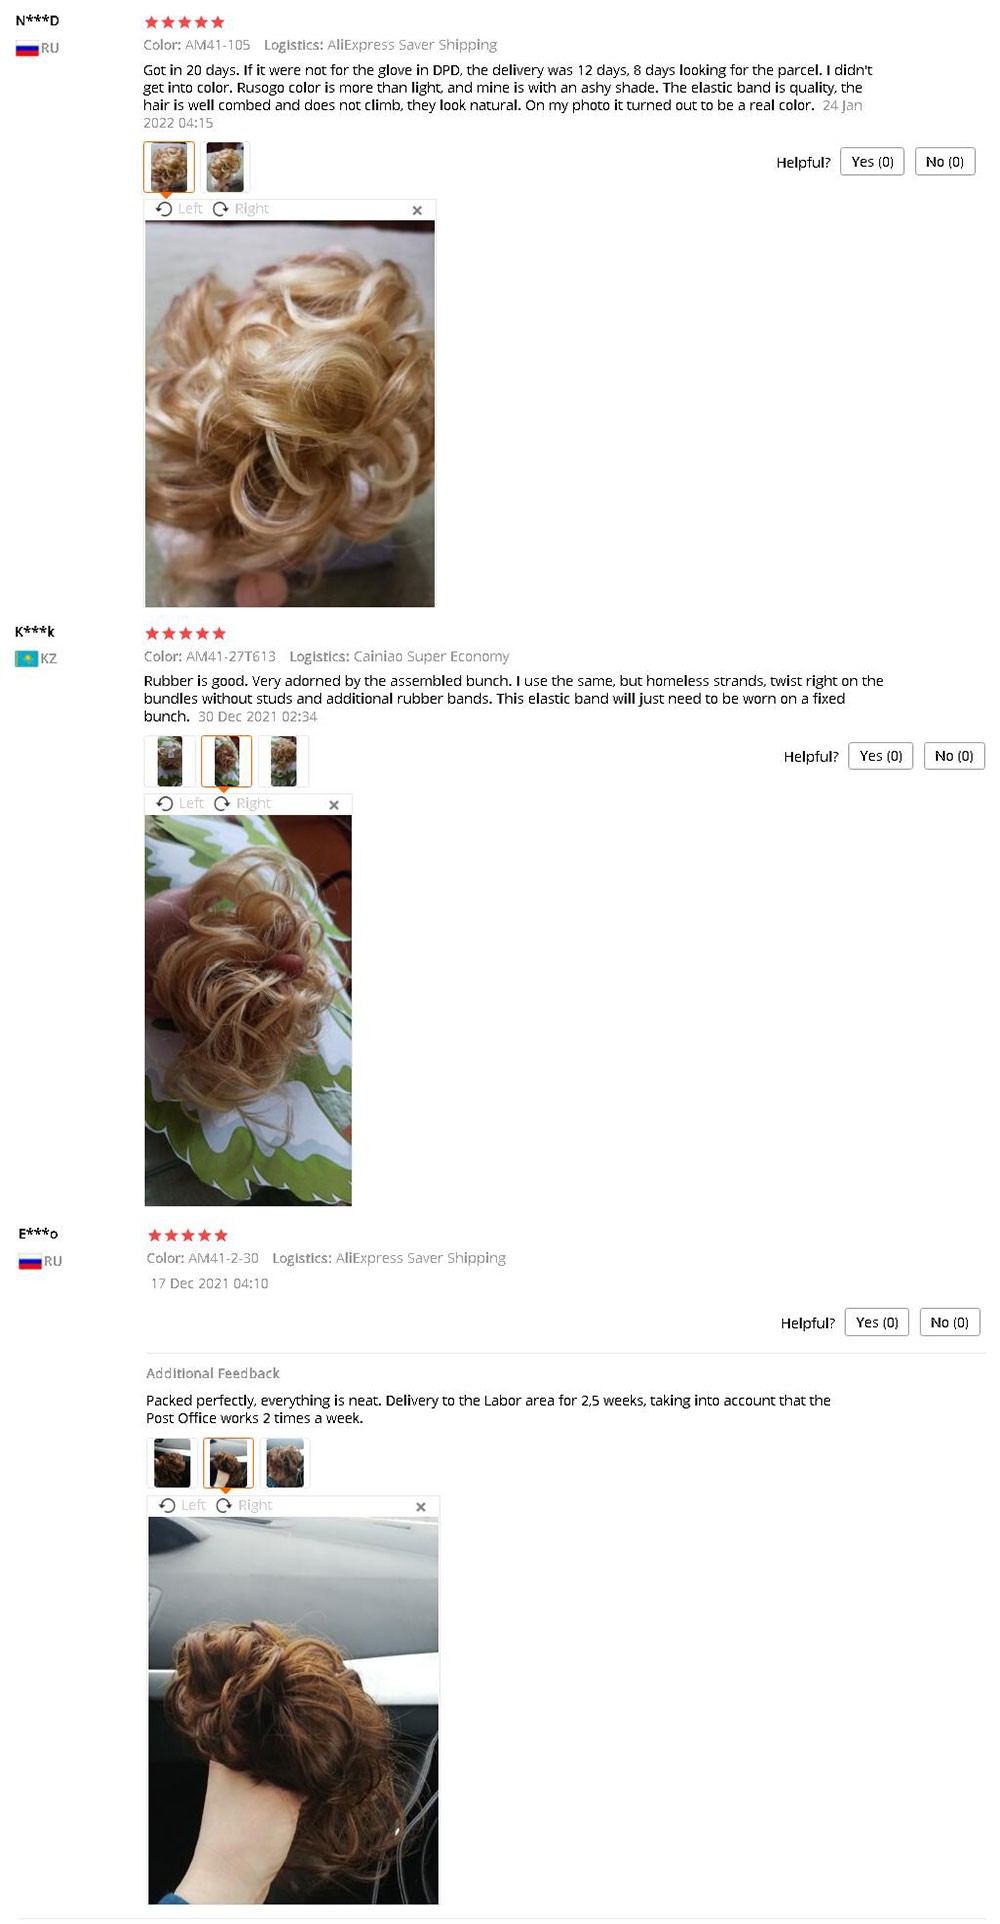Image resolution: width=1000 pixels, height=1924 pixels.
Task: Rotate K***k's photo left
Action: pyautogui.click(x=181, y=804)
